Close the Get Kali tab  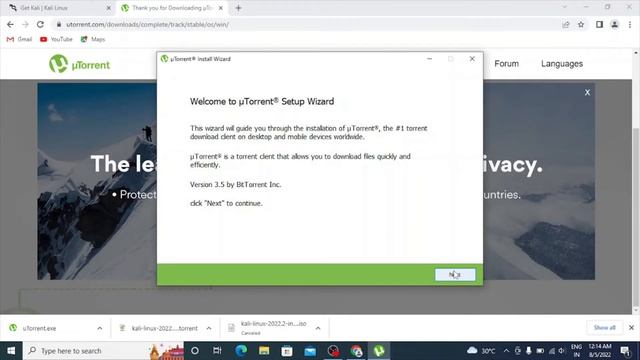pyautogui.click(x=109, y=8)
